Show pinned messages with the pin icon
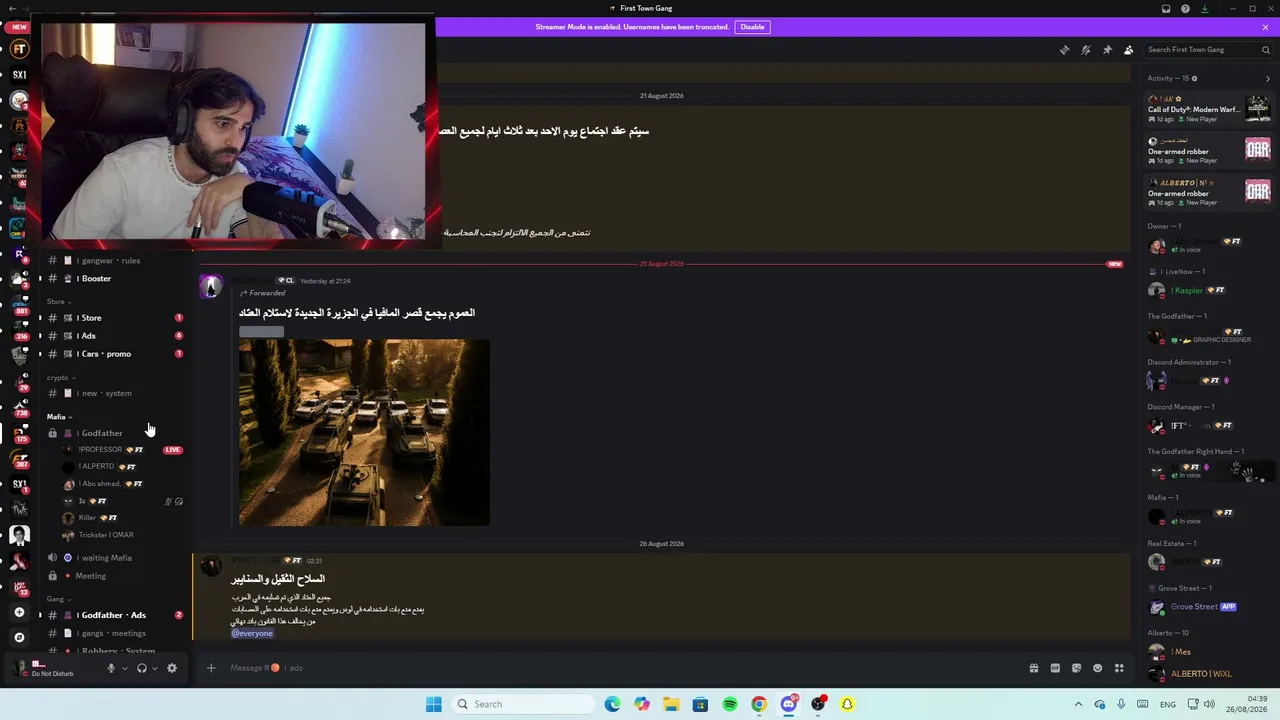1280x720 pixels. (1107, 50)
